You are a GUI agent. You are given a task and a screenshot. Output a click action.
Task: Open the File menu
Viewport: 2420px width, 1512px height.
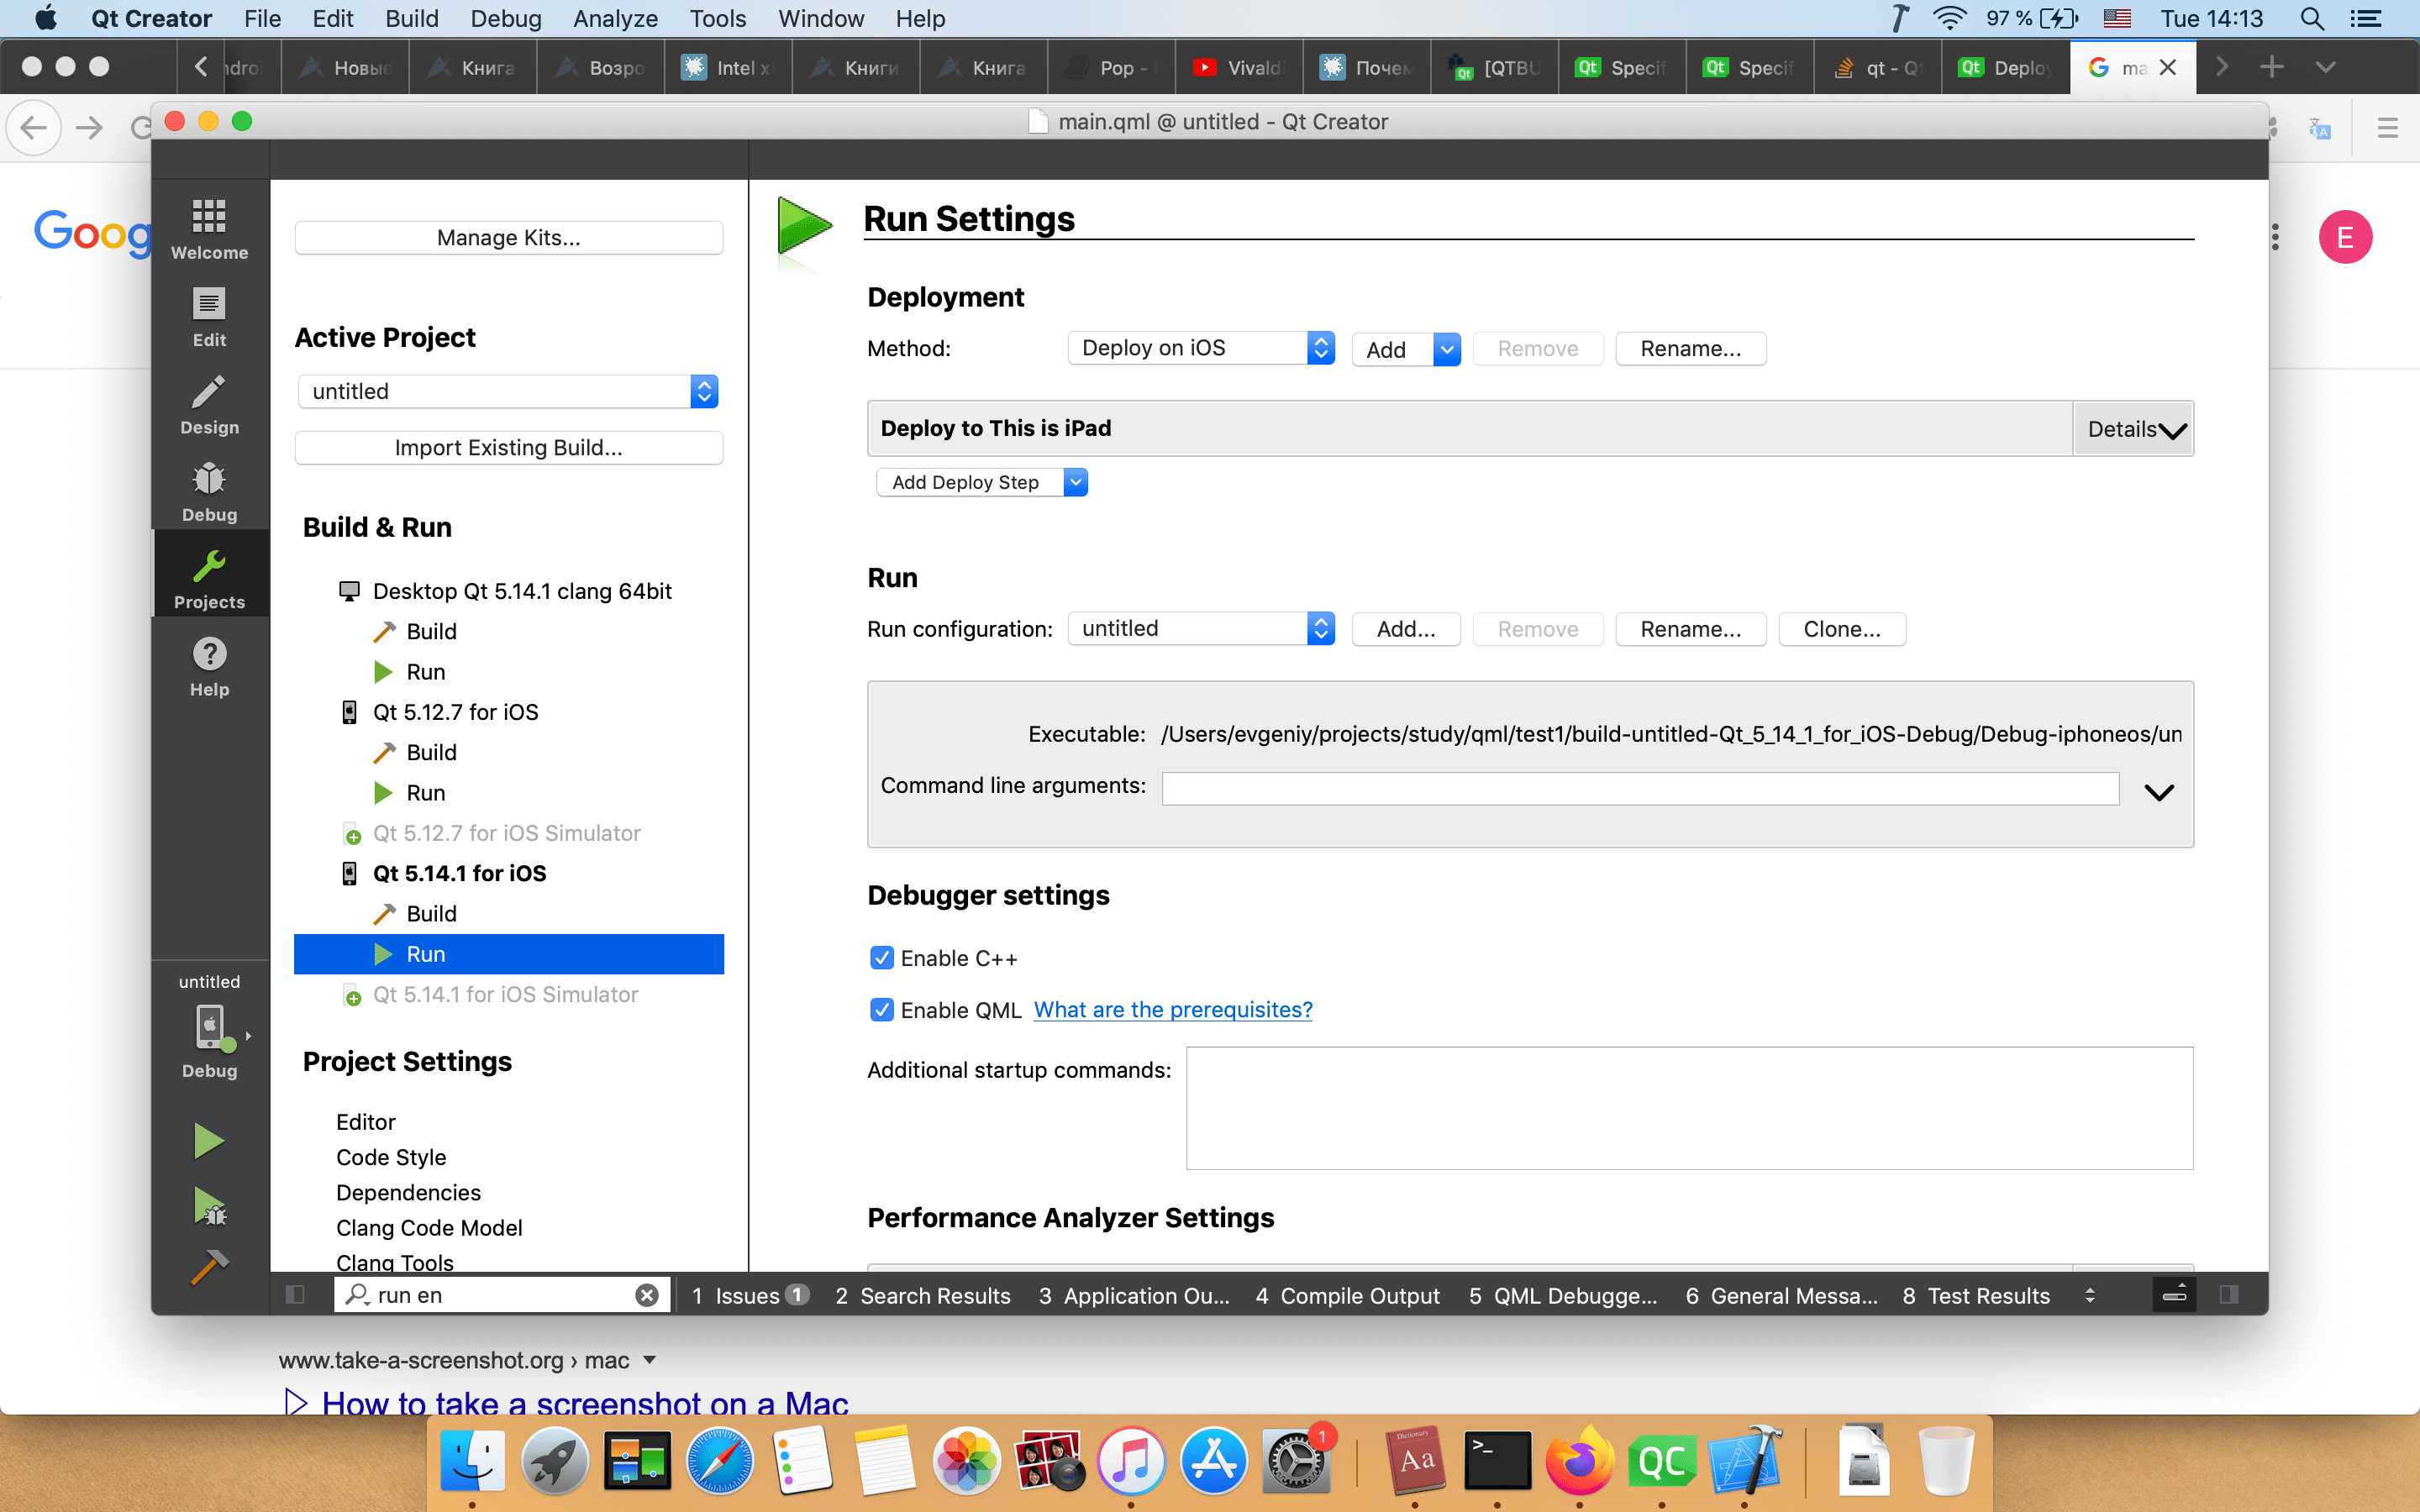[262, 19]
